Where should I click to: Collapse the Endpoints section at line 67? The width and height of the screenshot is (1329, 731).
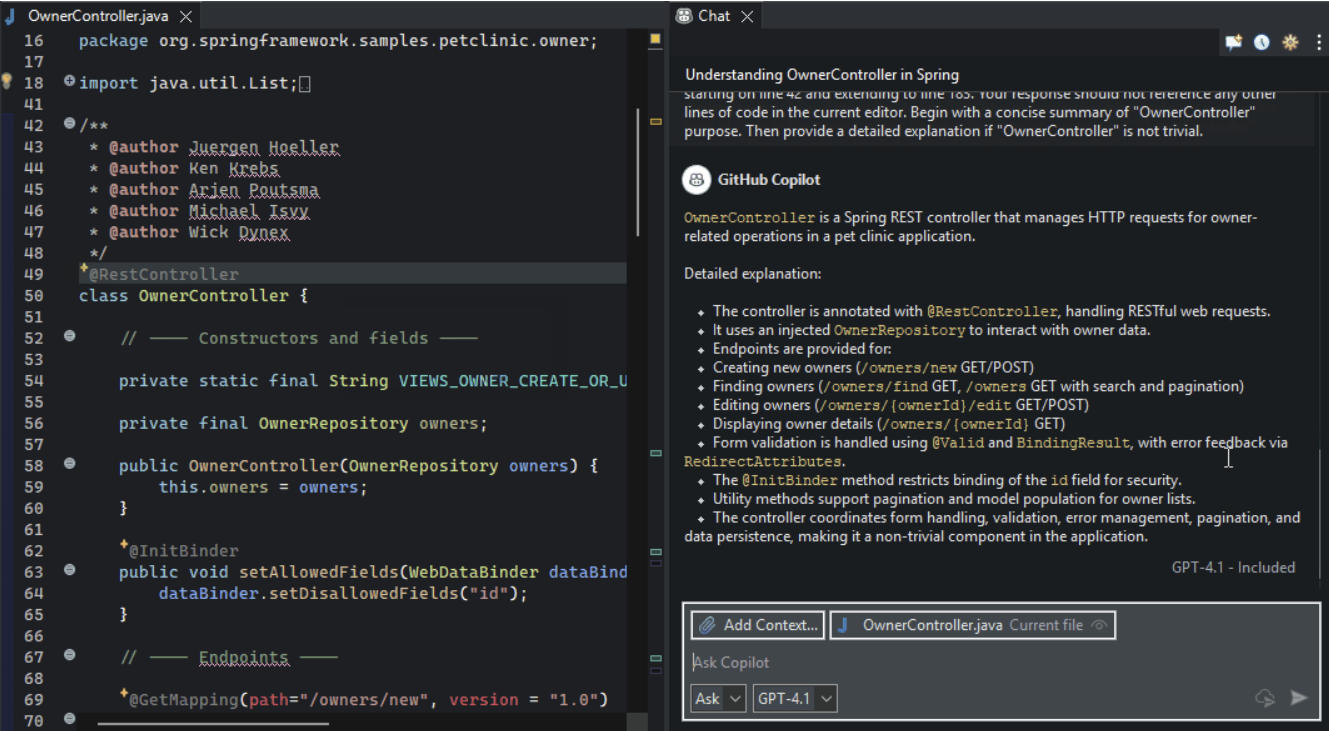coord(69,655)
